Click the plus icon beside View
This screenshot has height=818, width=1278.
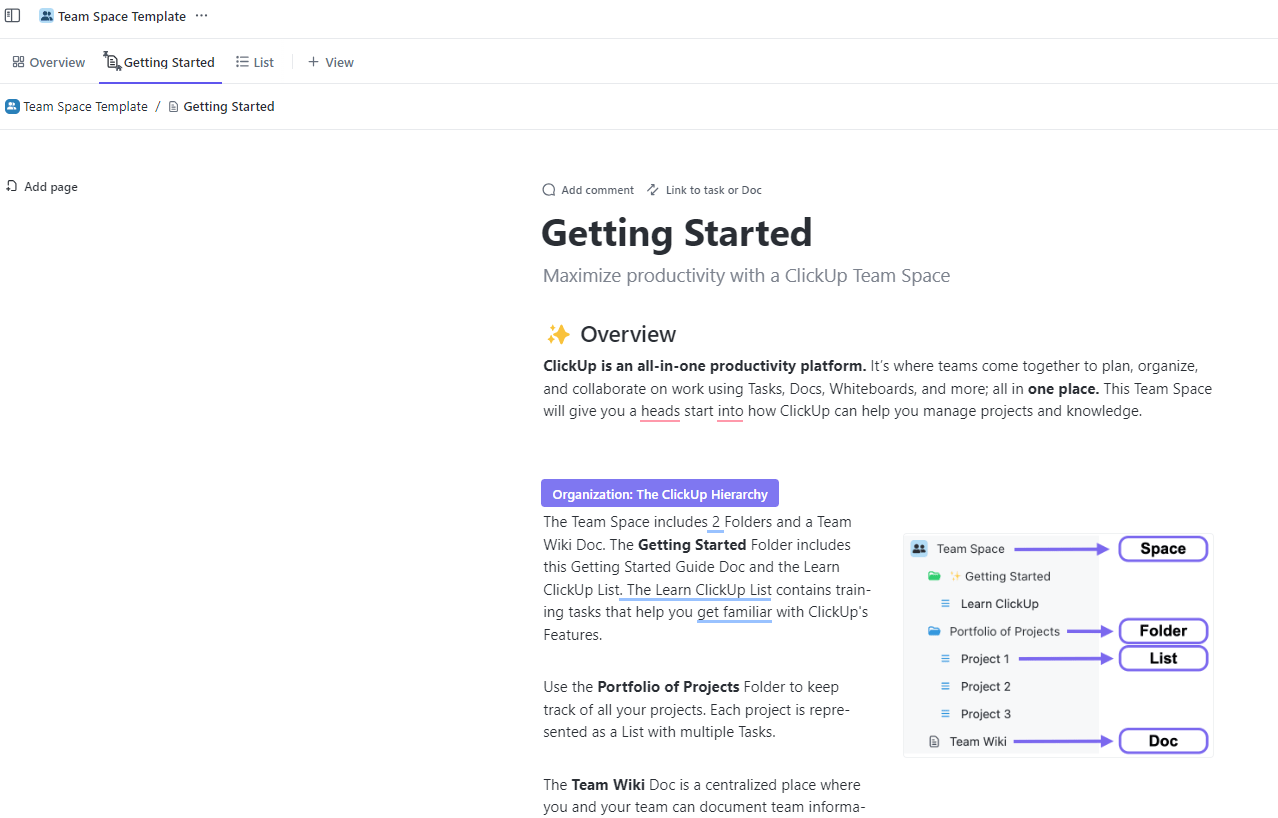313,62
